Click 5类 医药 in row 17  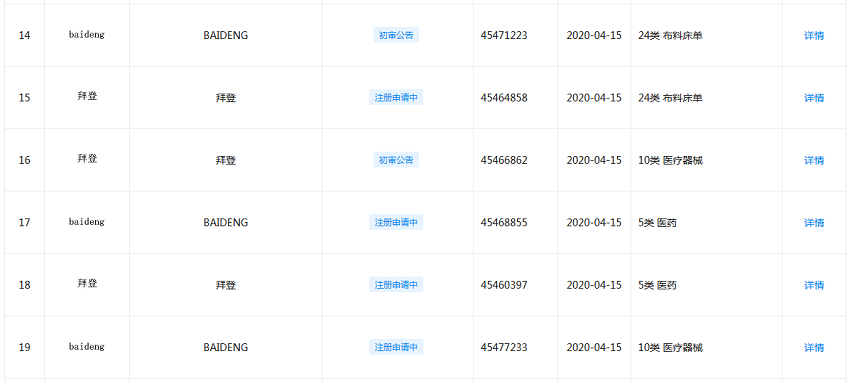pyautogui.click(x=658, y=223)
